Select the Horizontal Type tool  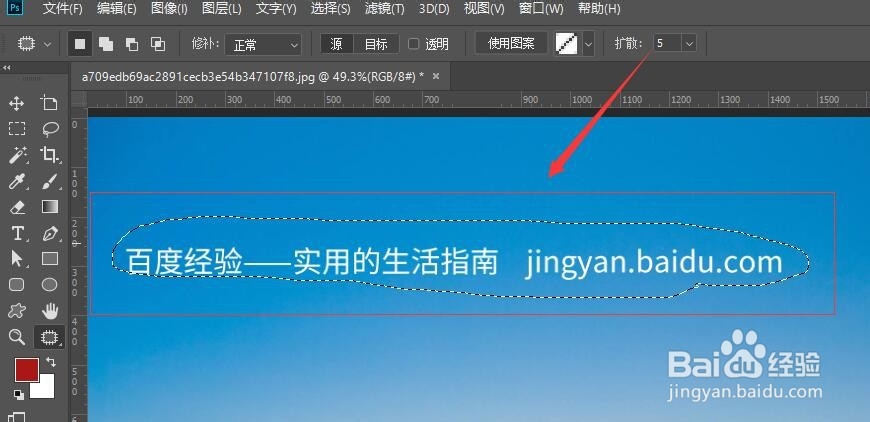pos(17,233)
